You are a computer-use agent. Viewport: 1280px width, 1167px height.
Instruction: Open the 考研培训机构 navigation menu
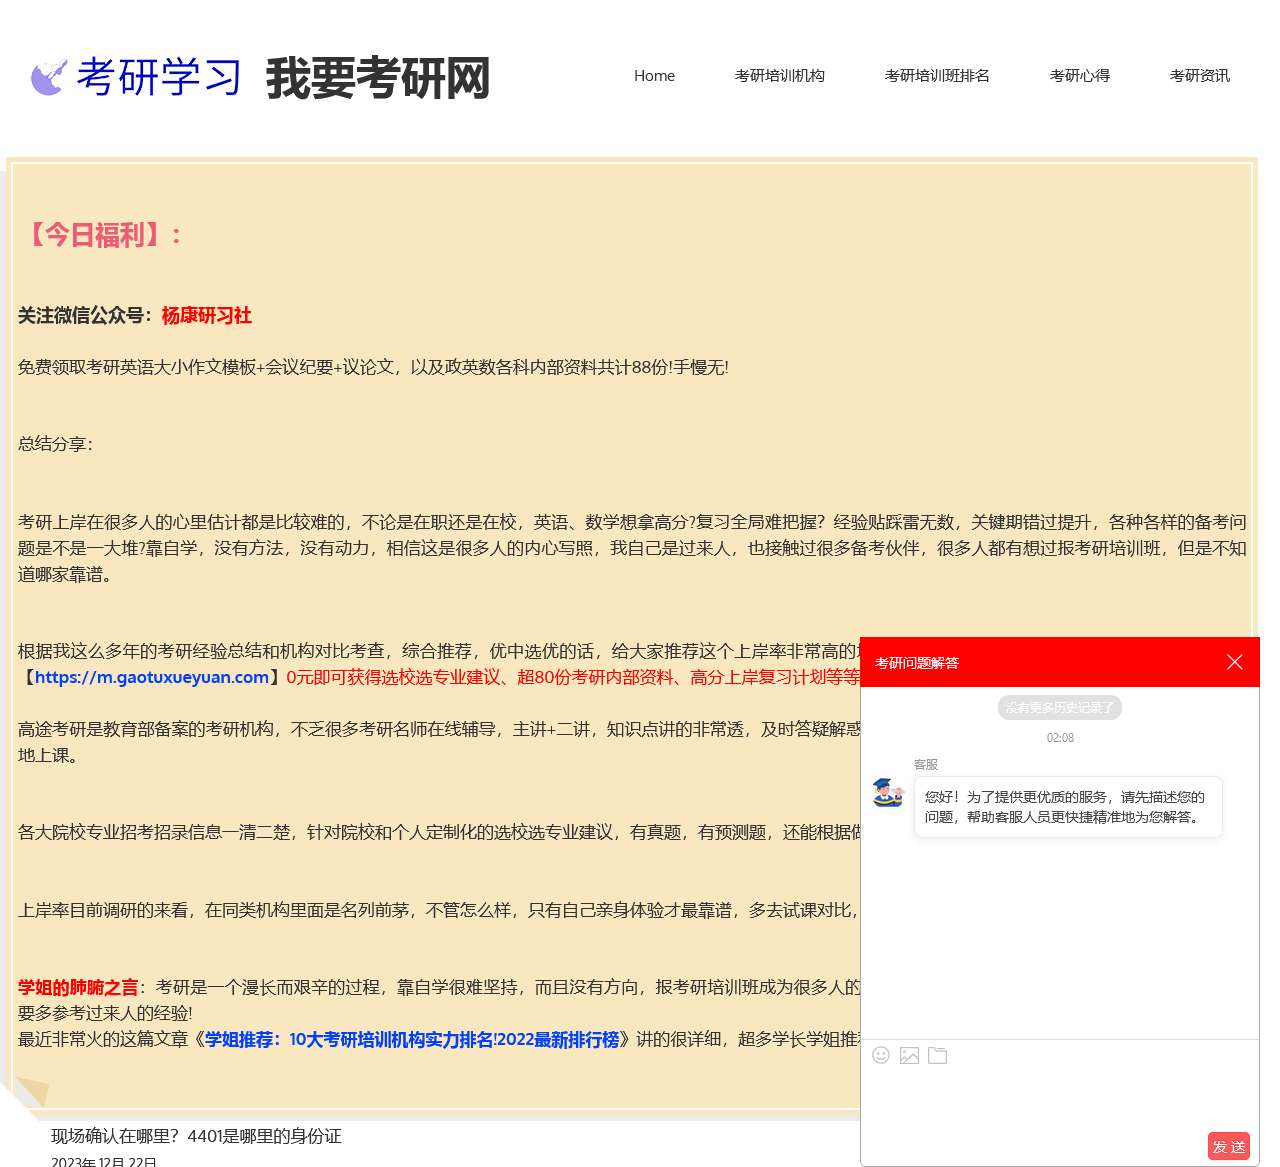tap(780, 75)
